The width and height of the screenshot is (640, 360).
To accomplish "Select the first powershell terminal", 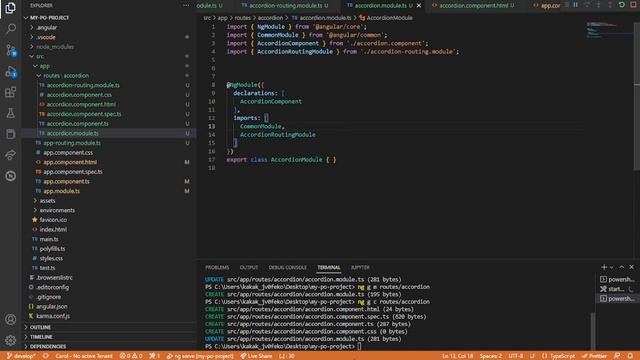I will [x=617, y=280].
